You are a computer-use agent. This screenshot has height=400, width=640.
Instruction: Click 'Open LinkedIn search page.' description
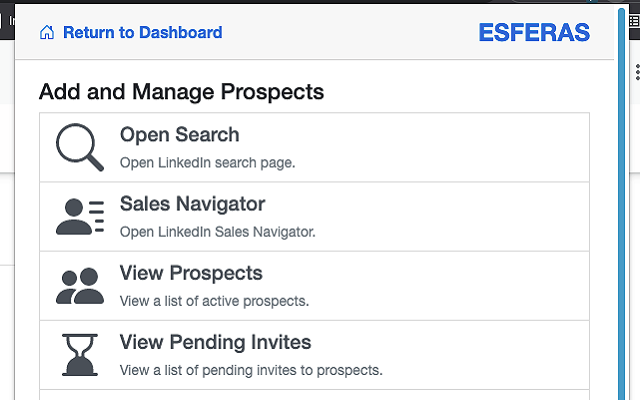[207, 163]
